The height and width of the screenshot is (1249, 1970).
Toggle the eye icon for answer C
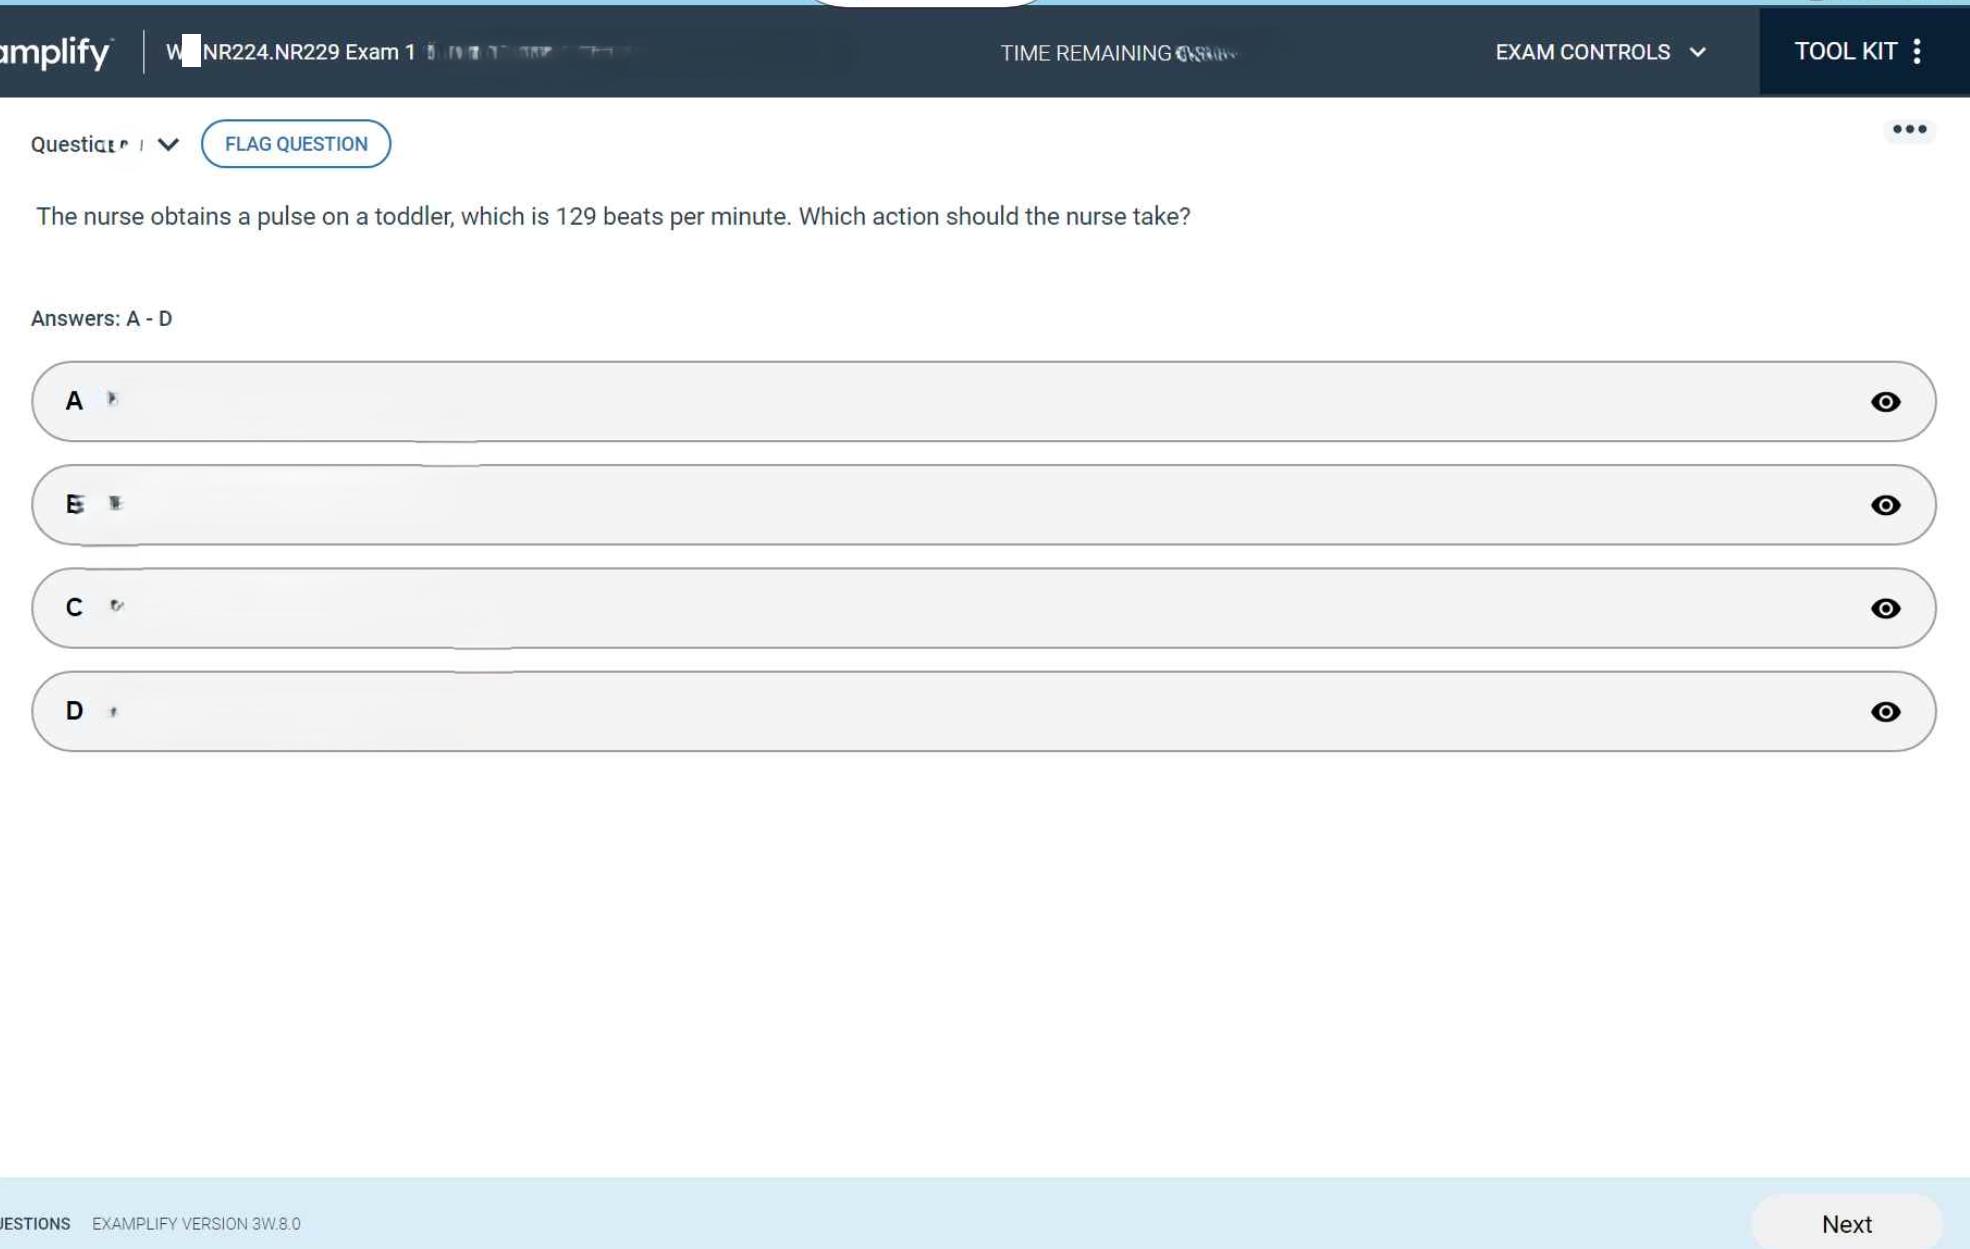[1885, 609]
